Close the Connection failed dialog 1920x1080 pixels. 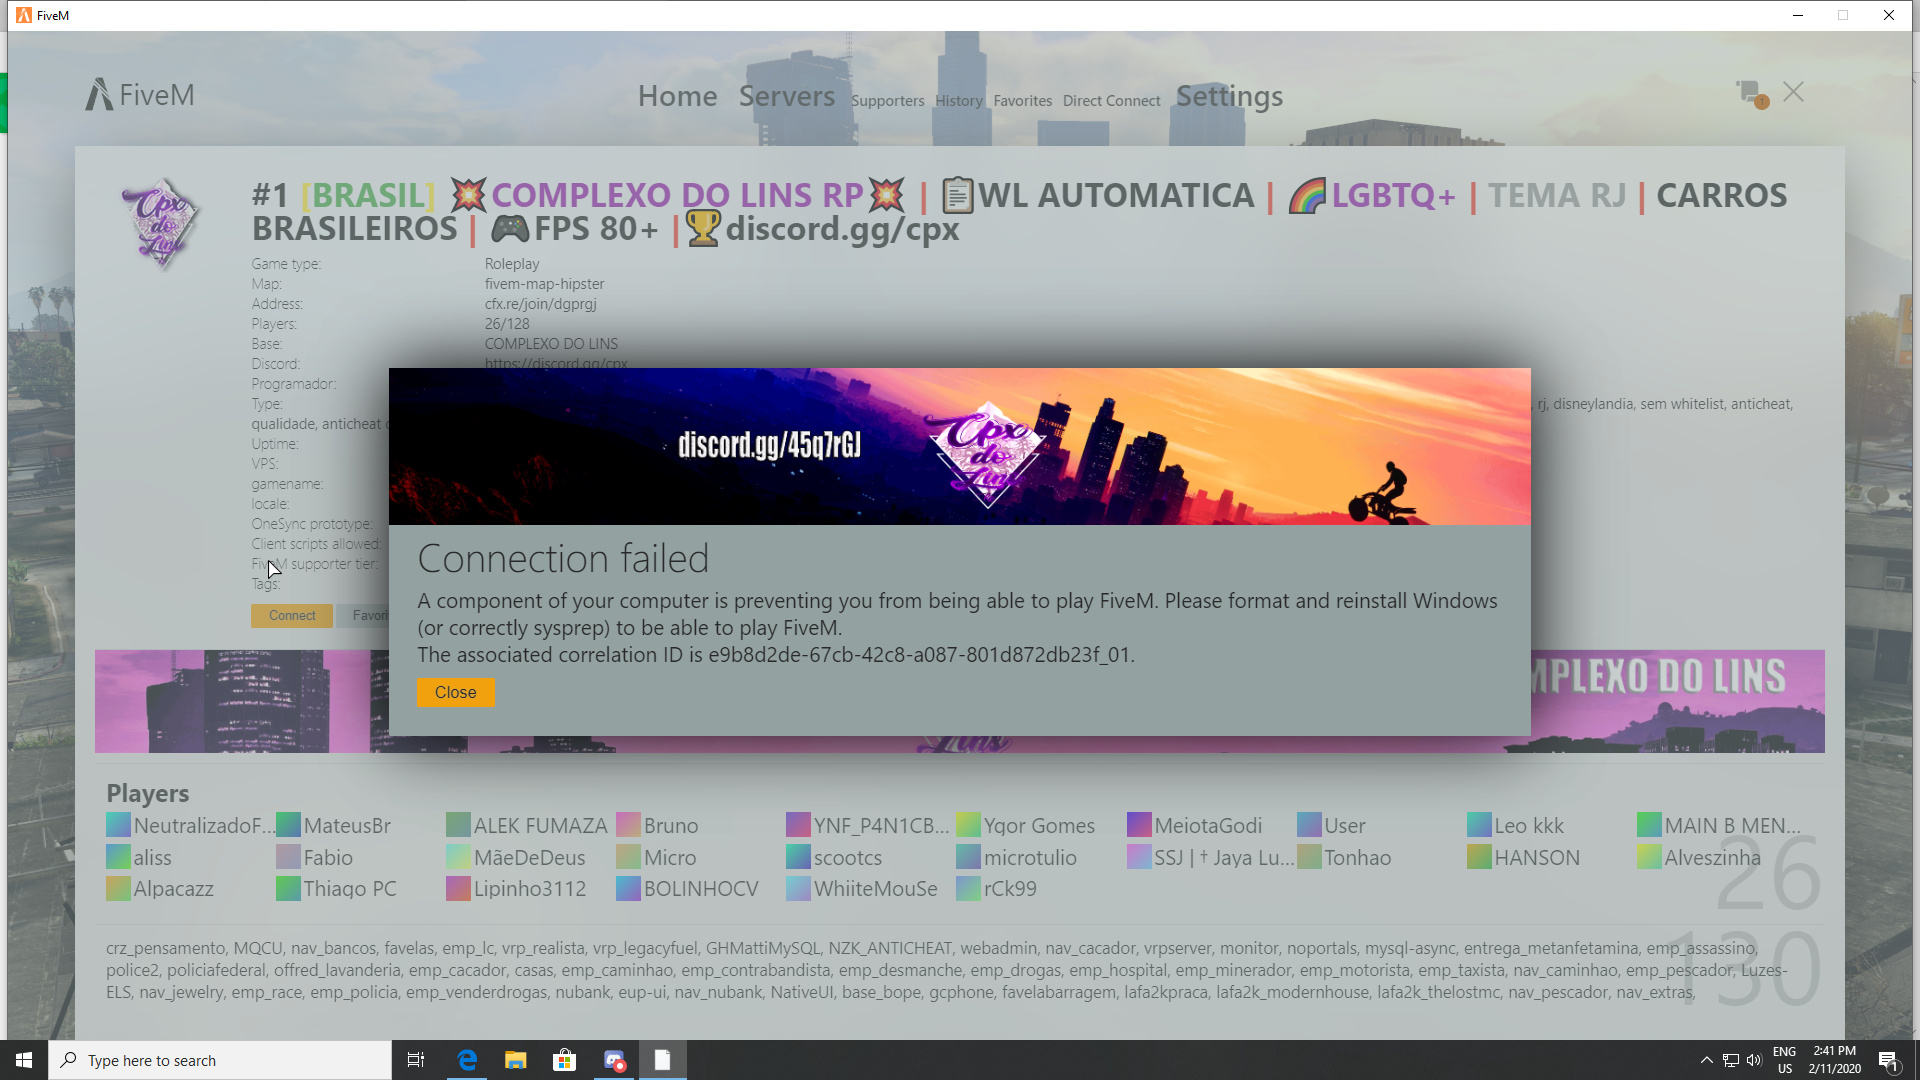(x=455, y=692)
